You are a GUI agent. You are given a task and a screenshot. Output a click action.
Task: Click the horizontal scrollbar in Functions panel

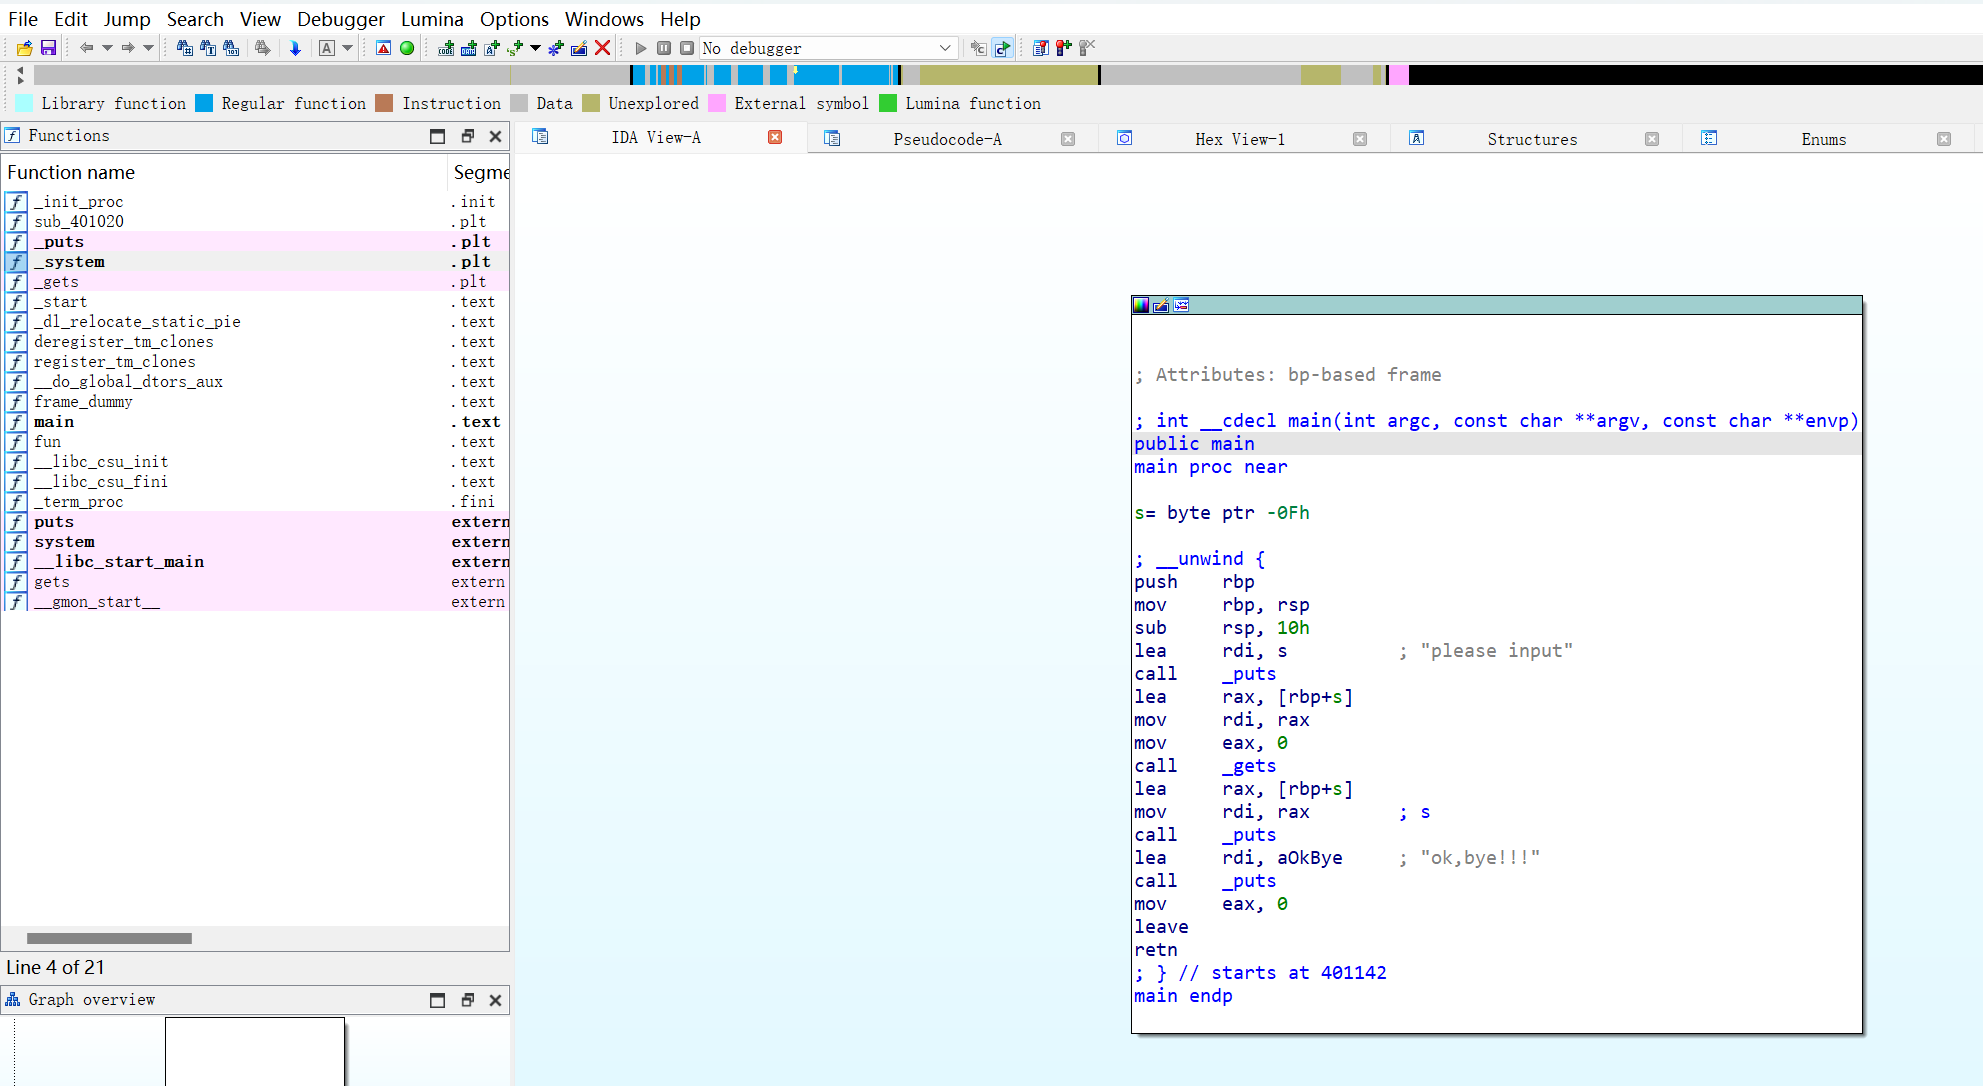click(x=109, y=938)
